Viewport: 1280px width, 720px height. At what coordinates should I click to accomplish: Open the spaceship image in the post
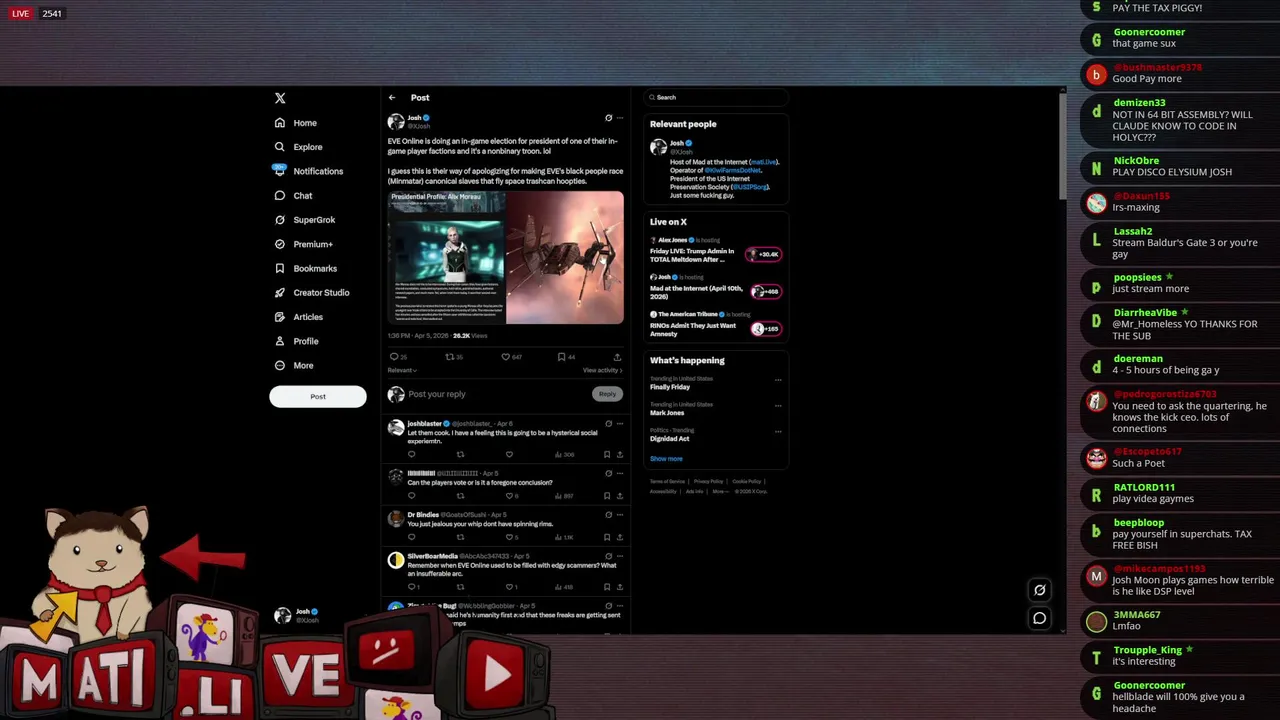coord(565,258)
